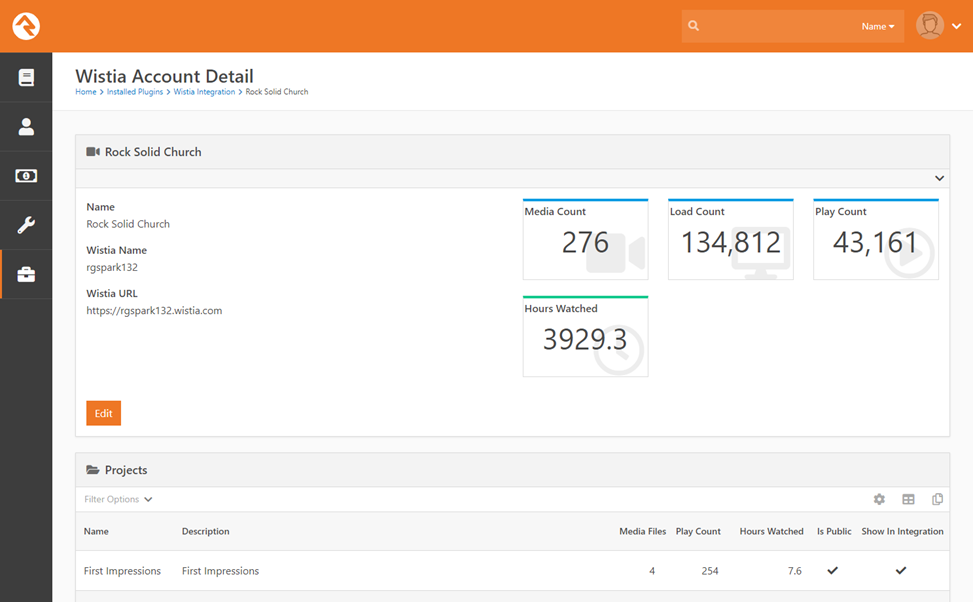973x602 pixels.
Task: Sort by Is Public column
Action: [834, 531]
